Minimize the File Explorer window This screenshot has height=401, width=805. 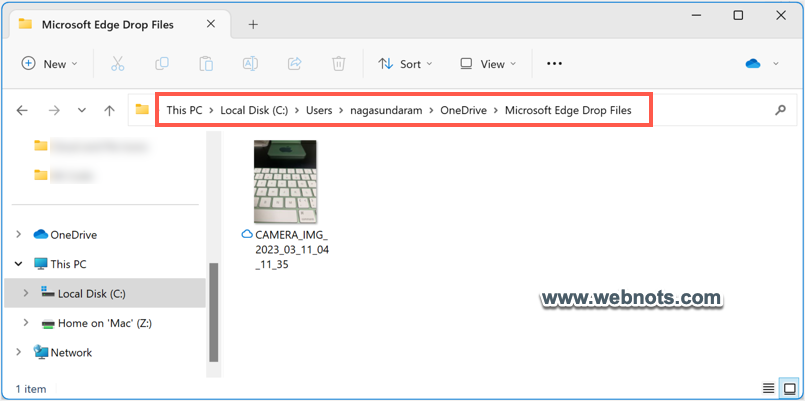pos(696,15)
